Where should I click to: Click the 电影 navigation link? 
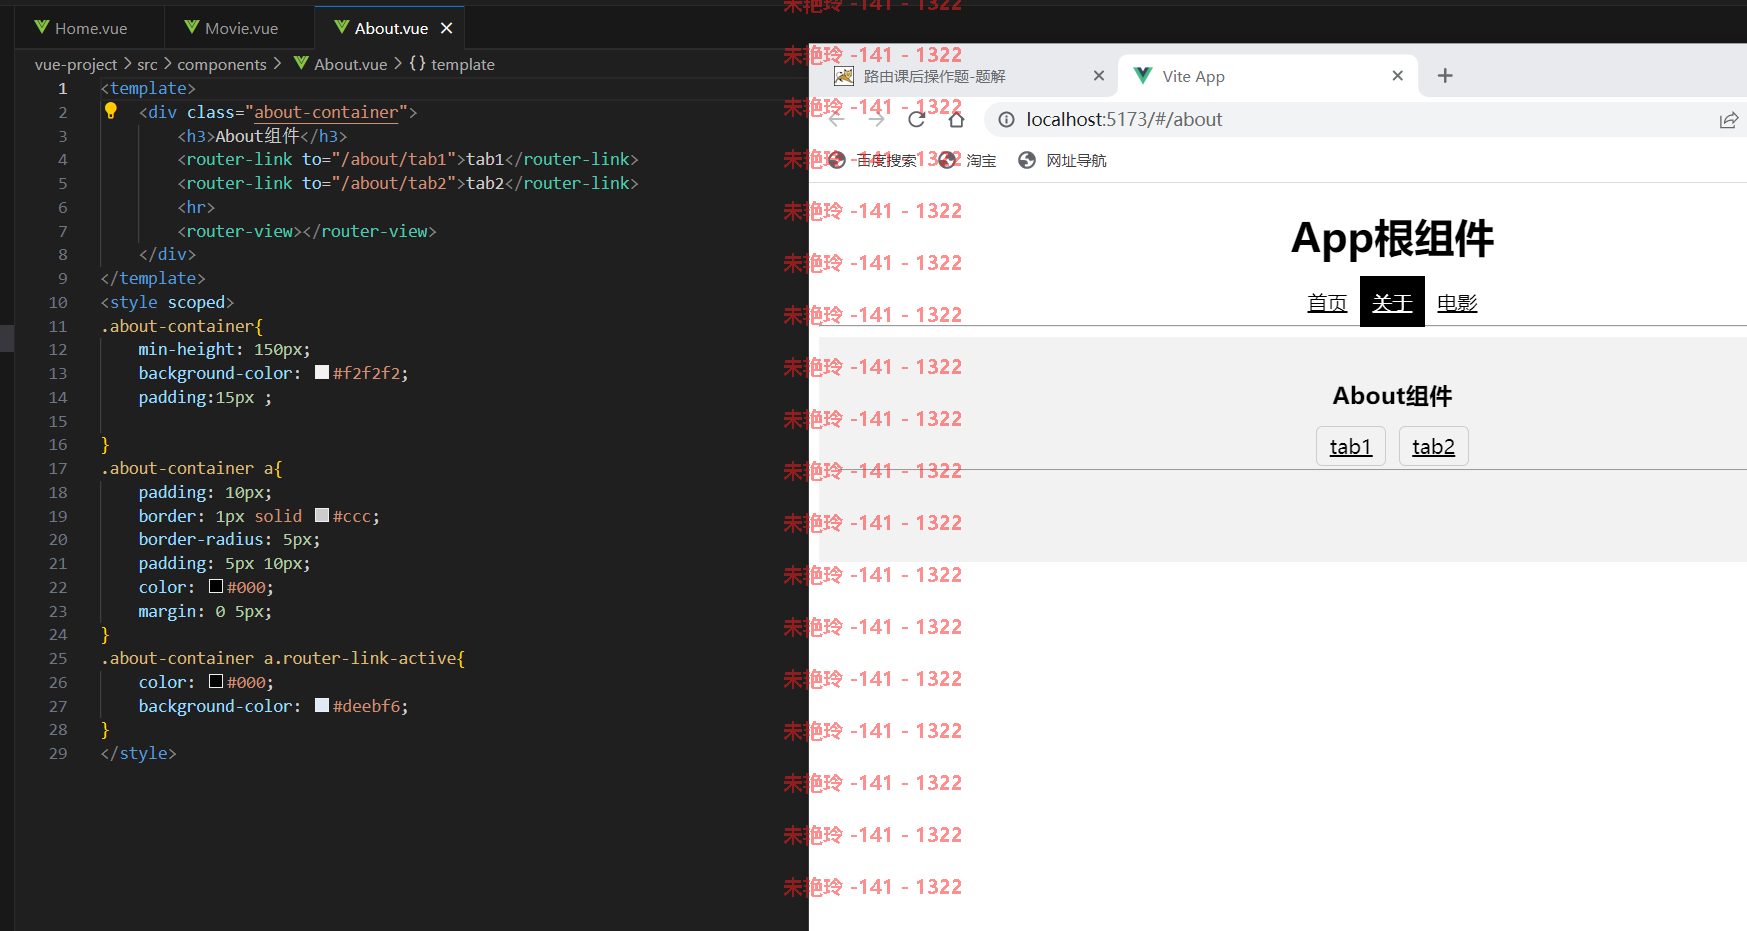tap(1457, 303)
